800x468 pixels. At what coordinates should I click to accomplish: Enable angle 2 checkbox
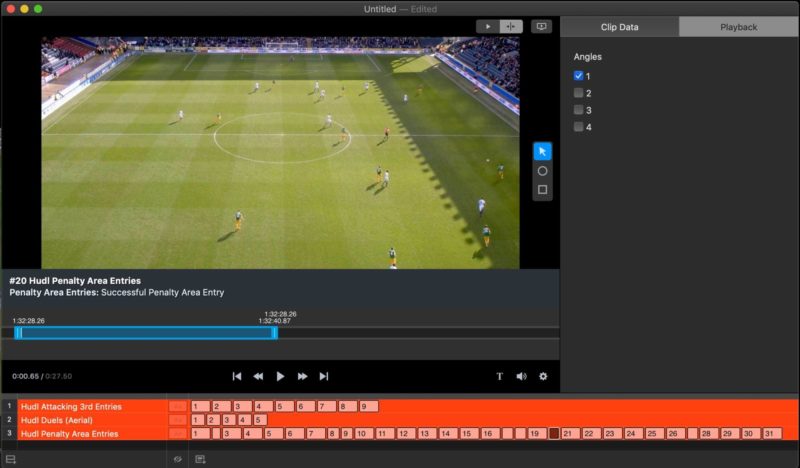tap(578, 93)
